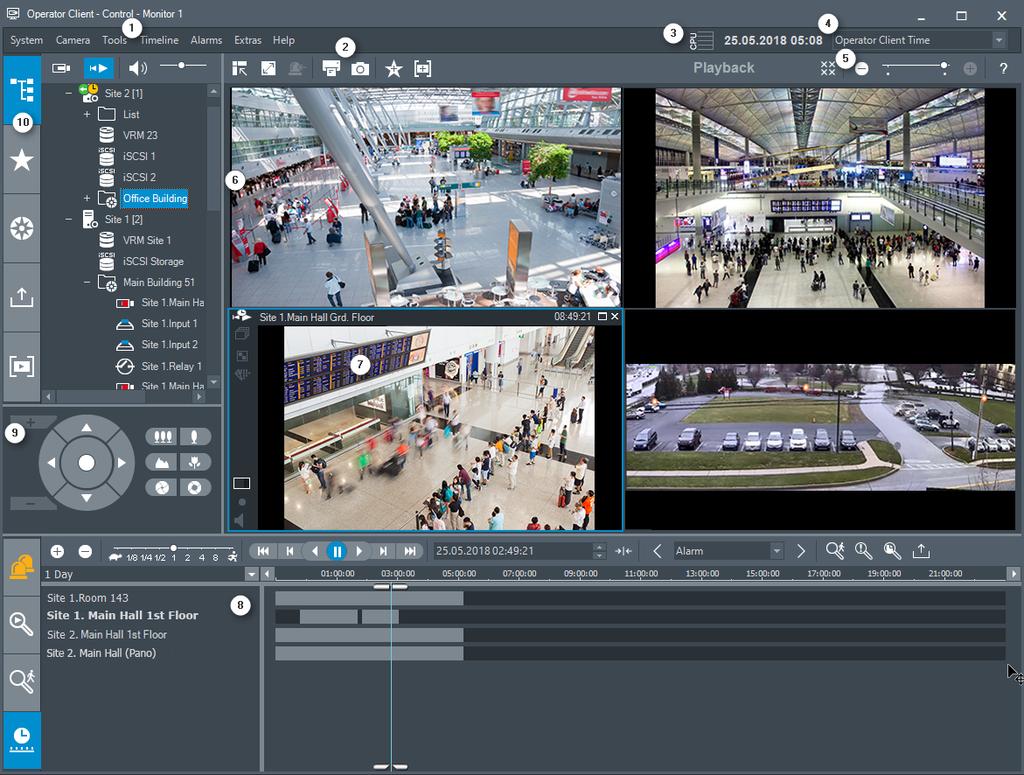The width and height of the screenshot is (1024, 775).
Task: Expand the Office Building node
Action: point(87,198)
